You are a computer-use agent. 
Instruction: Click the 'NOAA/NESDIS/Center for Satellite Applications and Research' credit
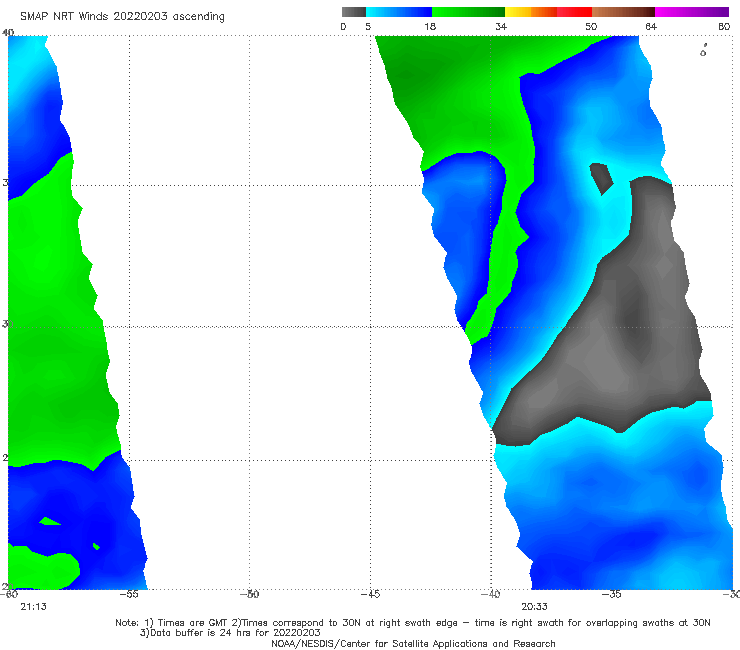coord(413,644)
